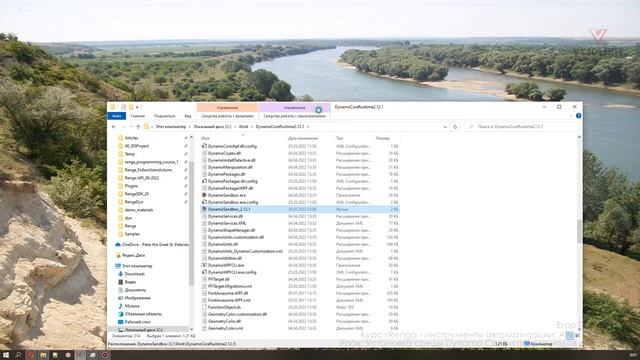Screen dimensions: 640x360
Task: Select GeometryColor.xml file name
Action: point(225,328)
